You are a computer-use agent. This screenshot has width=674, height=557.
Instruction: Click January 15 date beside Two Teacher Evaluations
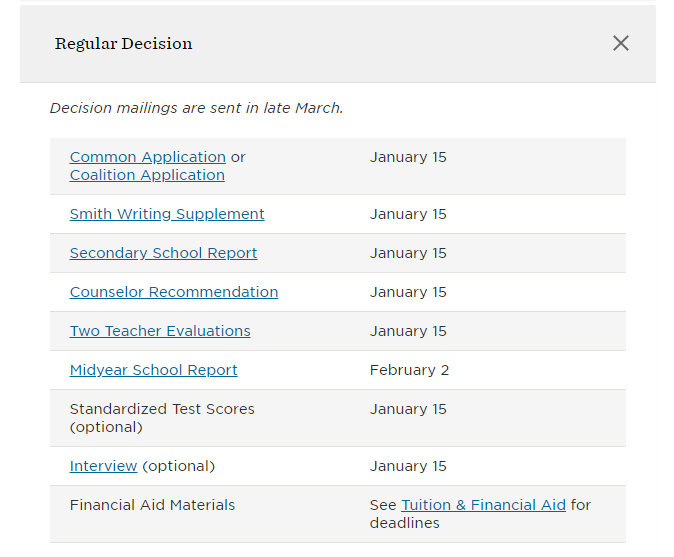(x=408, y=331)
